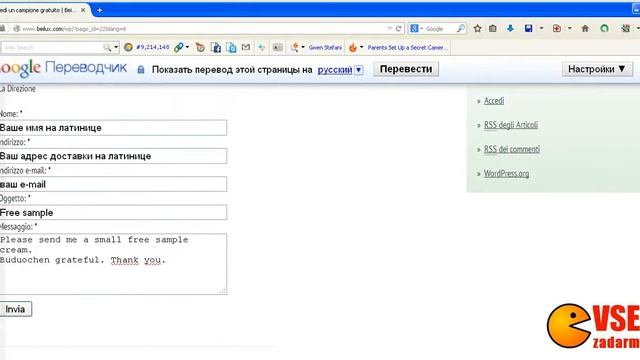Open dropdown beside the flame icon
This screenshot has width=640, height=360.
361,47
